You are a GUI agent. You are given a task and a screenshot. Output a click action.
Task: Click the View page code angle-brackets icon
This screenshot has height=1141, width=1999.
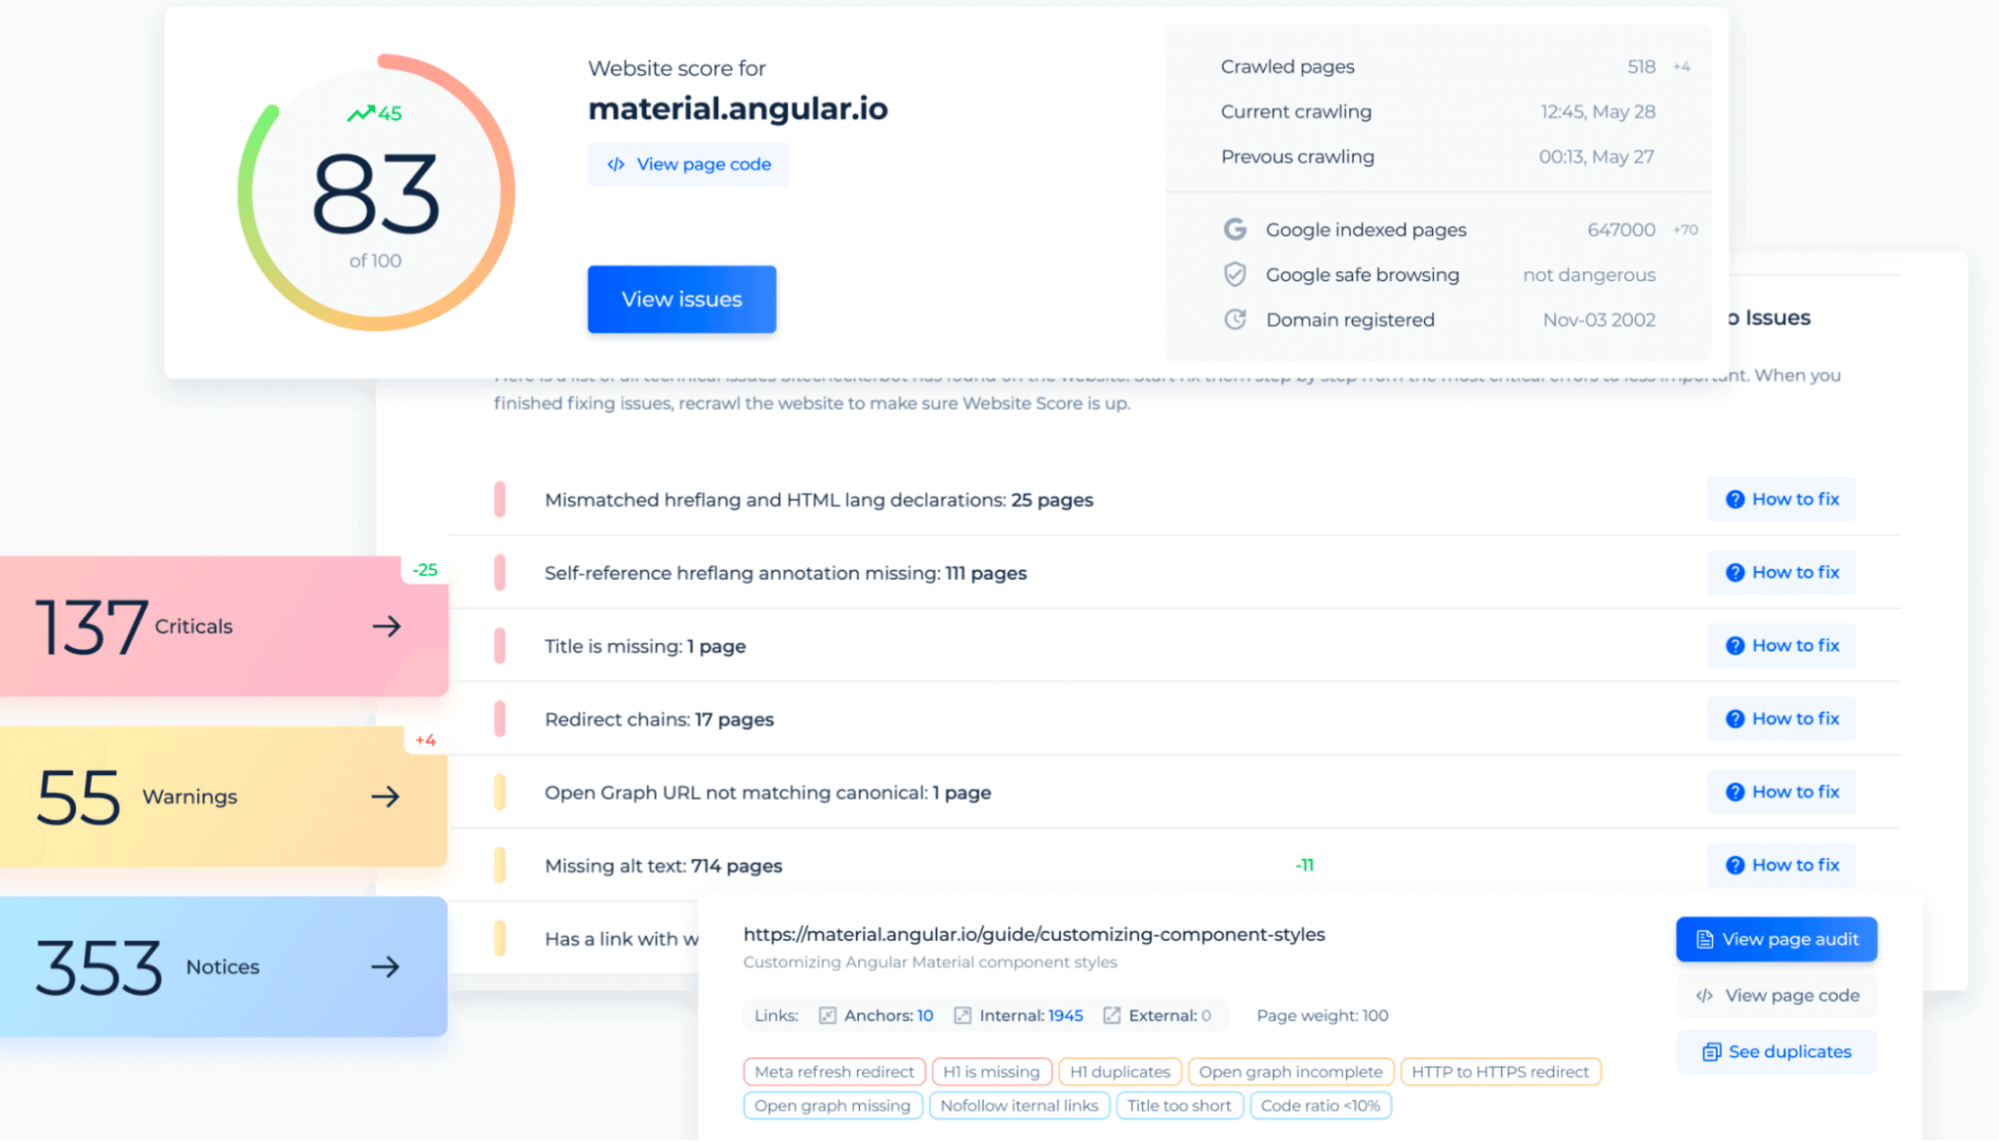point(615,163)
